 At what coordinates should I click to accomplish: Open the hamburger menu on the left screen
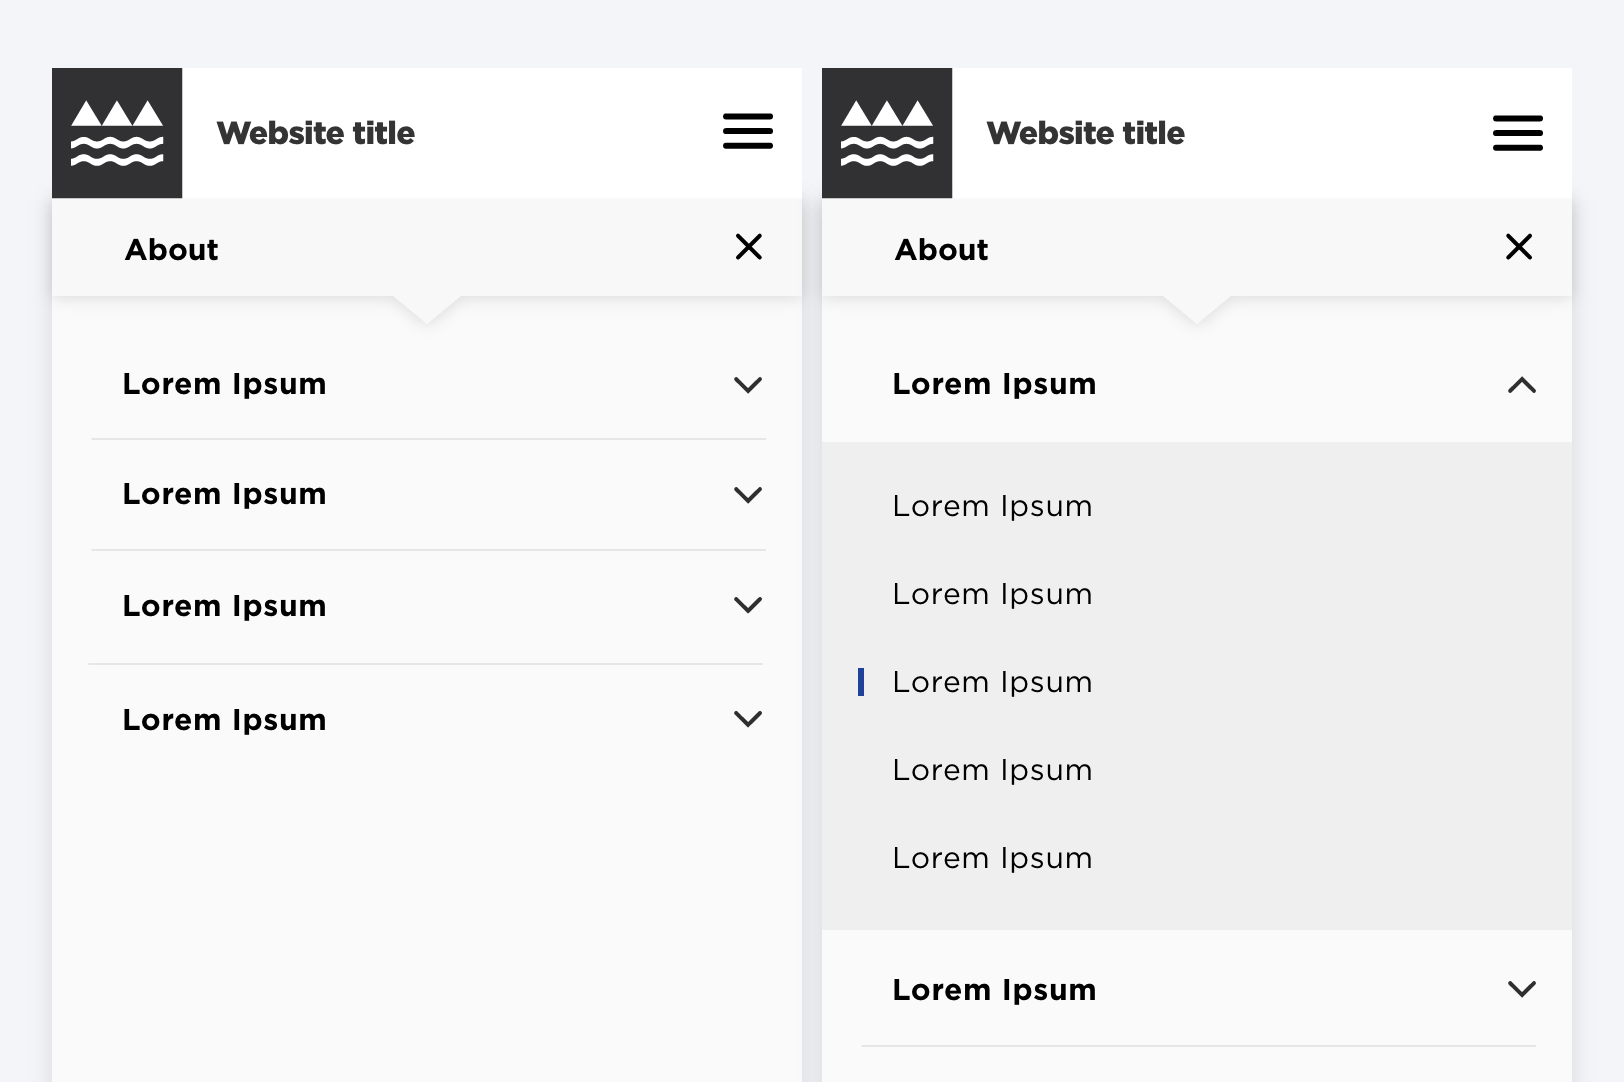tap(748, 131)
